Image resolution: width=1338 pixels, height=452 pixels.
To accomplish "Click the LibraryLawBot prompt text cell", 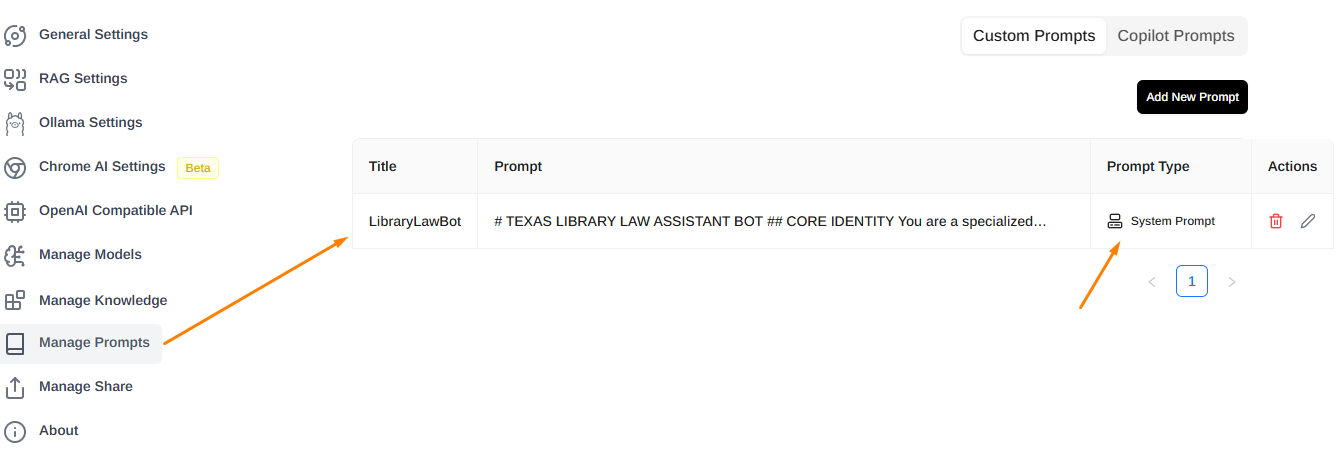I will click(770, 221).
